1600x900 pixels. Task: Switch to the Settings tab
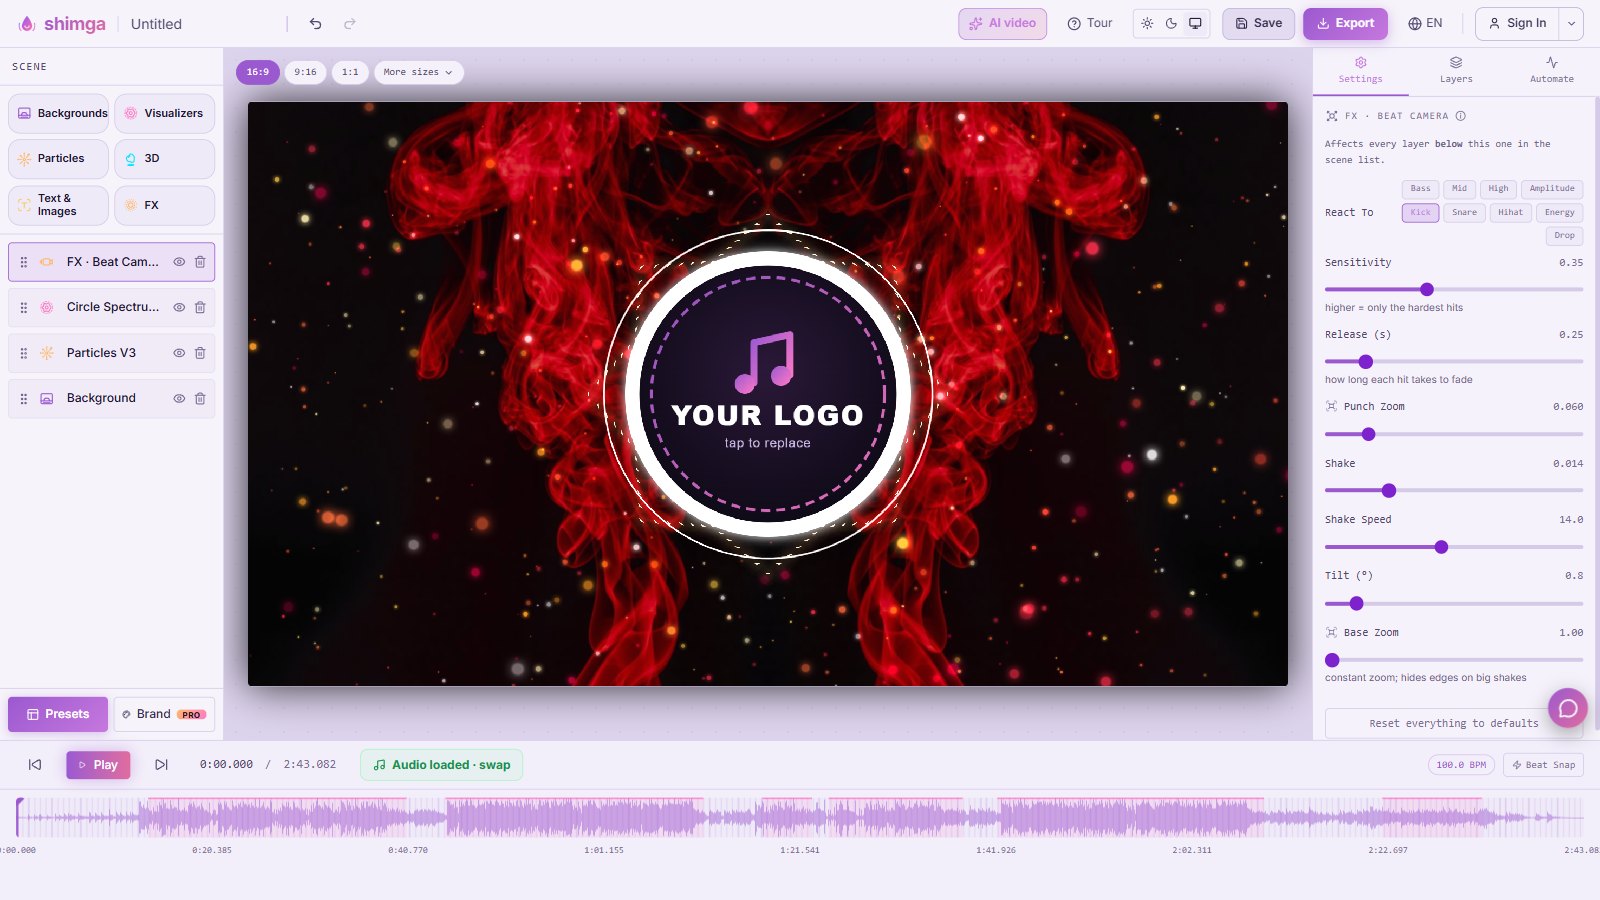pos(1360,70)
